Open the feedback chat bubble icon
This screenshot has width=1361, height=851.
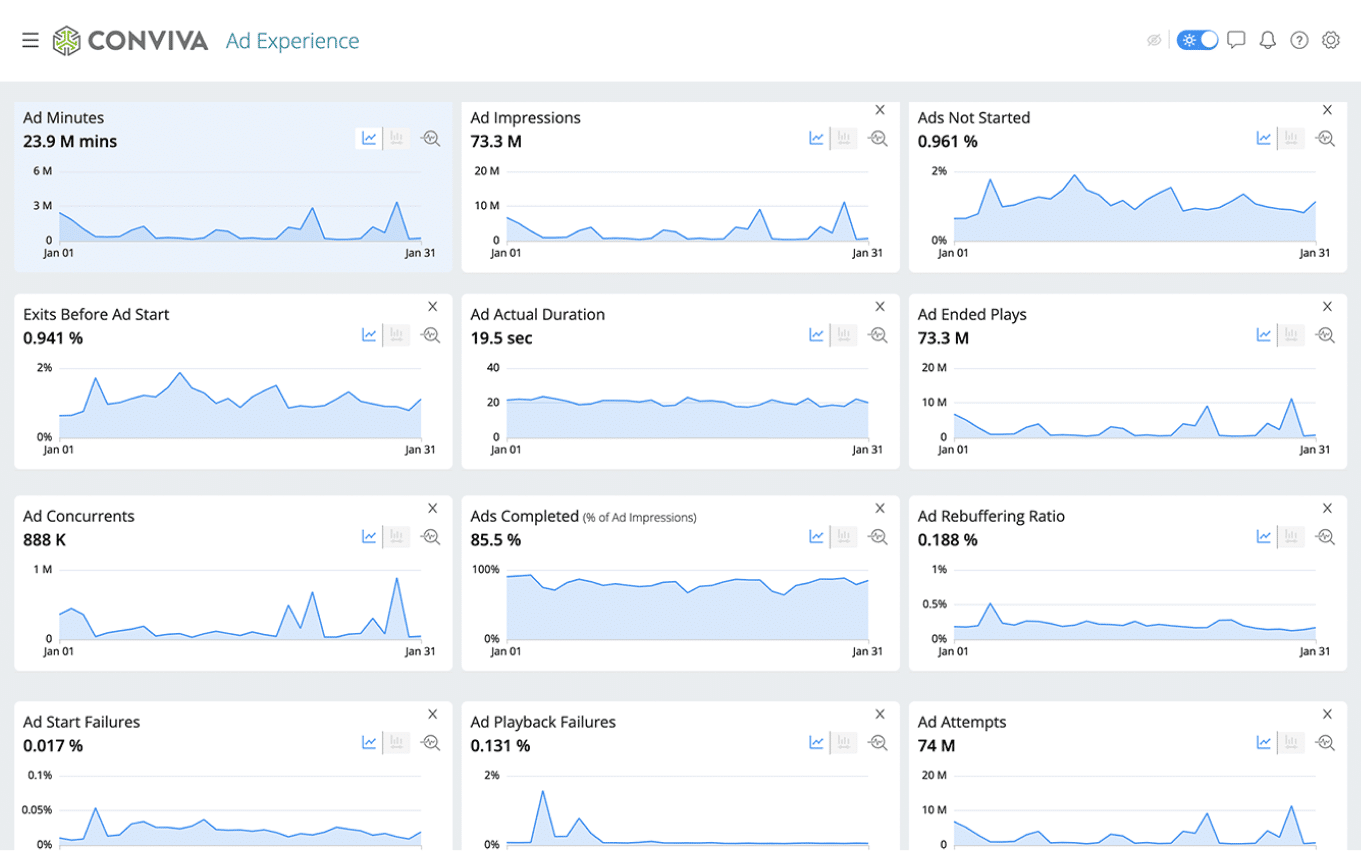(1236, 40)
